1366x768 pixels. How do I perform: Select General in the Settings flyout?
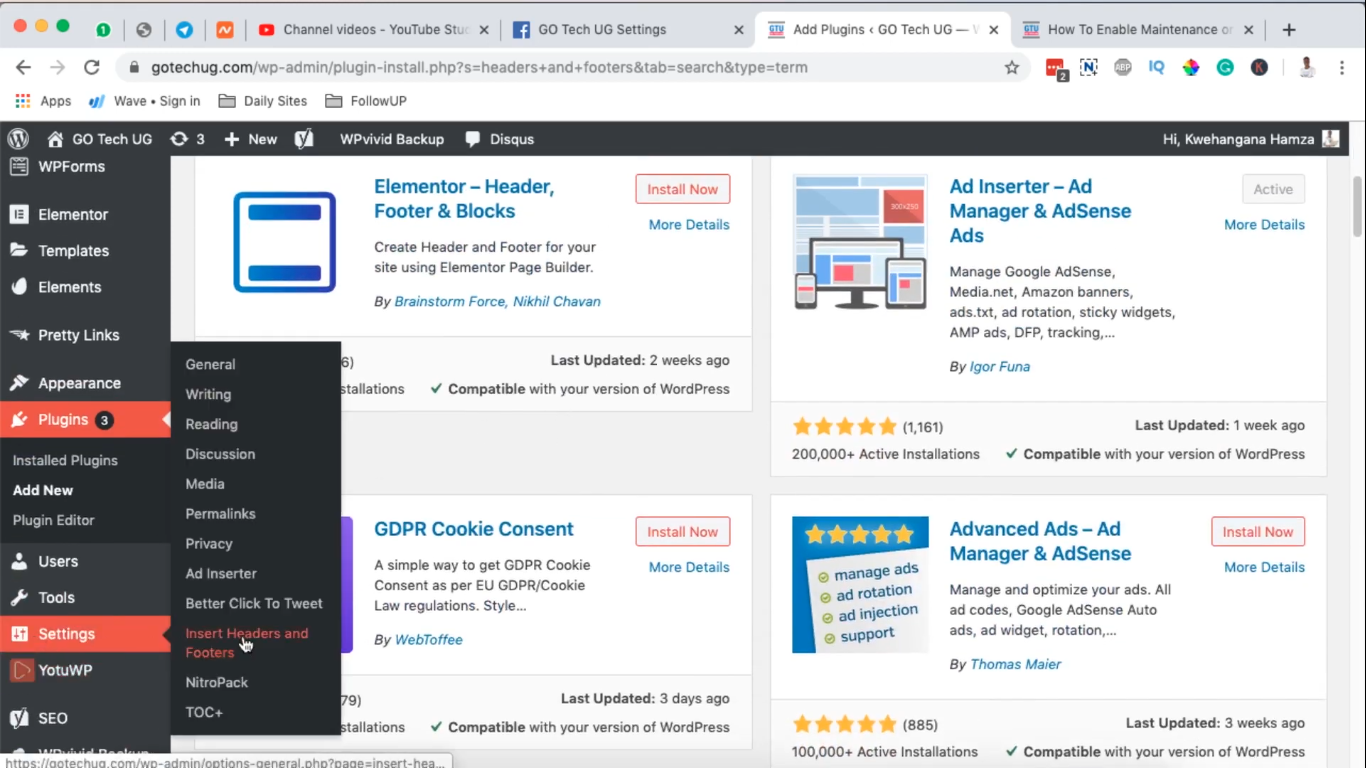[210, 365]
